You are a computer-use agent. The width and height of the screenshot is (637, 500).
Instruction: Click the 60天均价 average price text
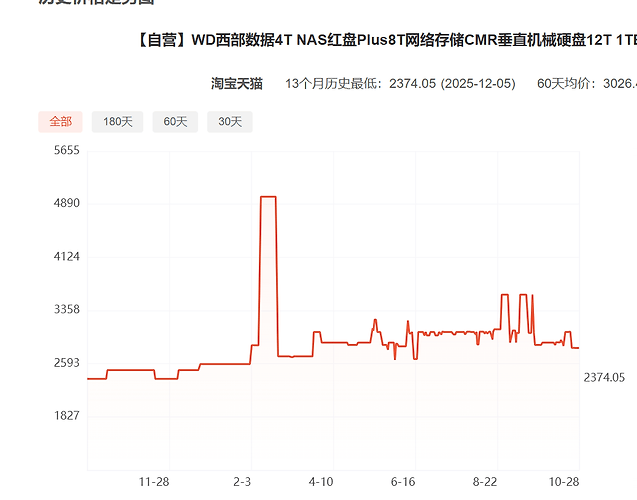[x=587, y=83]
